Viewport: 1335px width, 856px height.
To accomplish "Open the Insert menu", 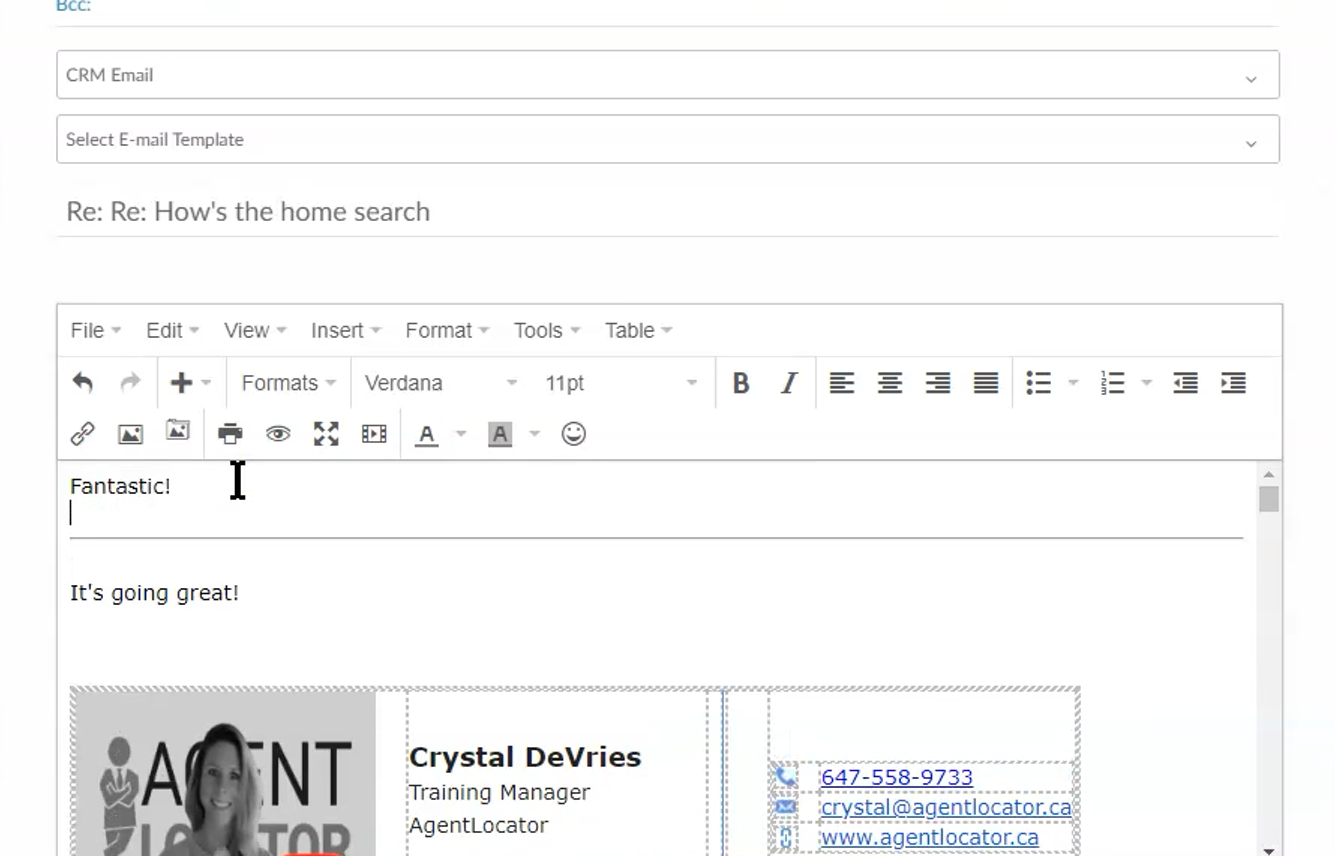I will (x=345, y=330).
